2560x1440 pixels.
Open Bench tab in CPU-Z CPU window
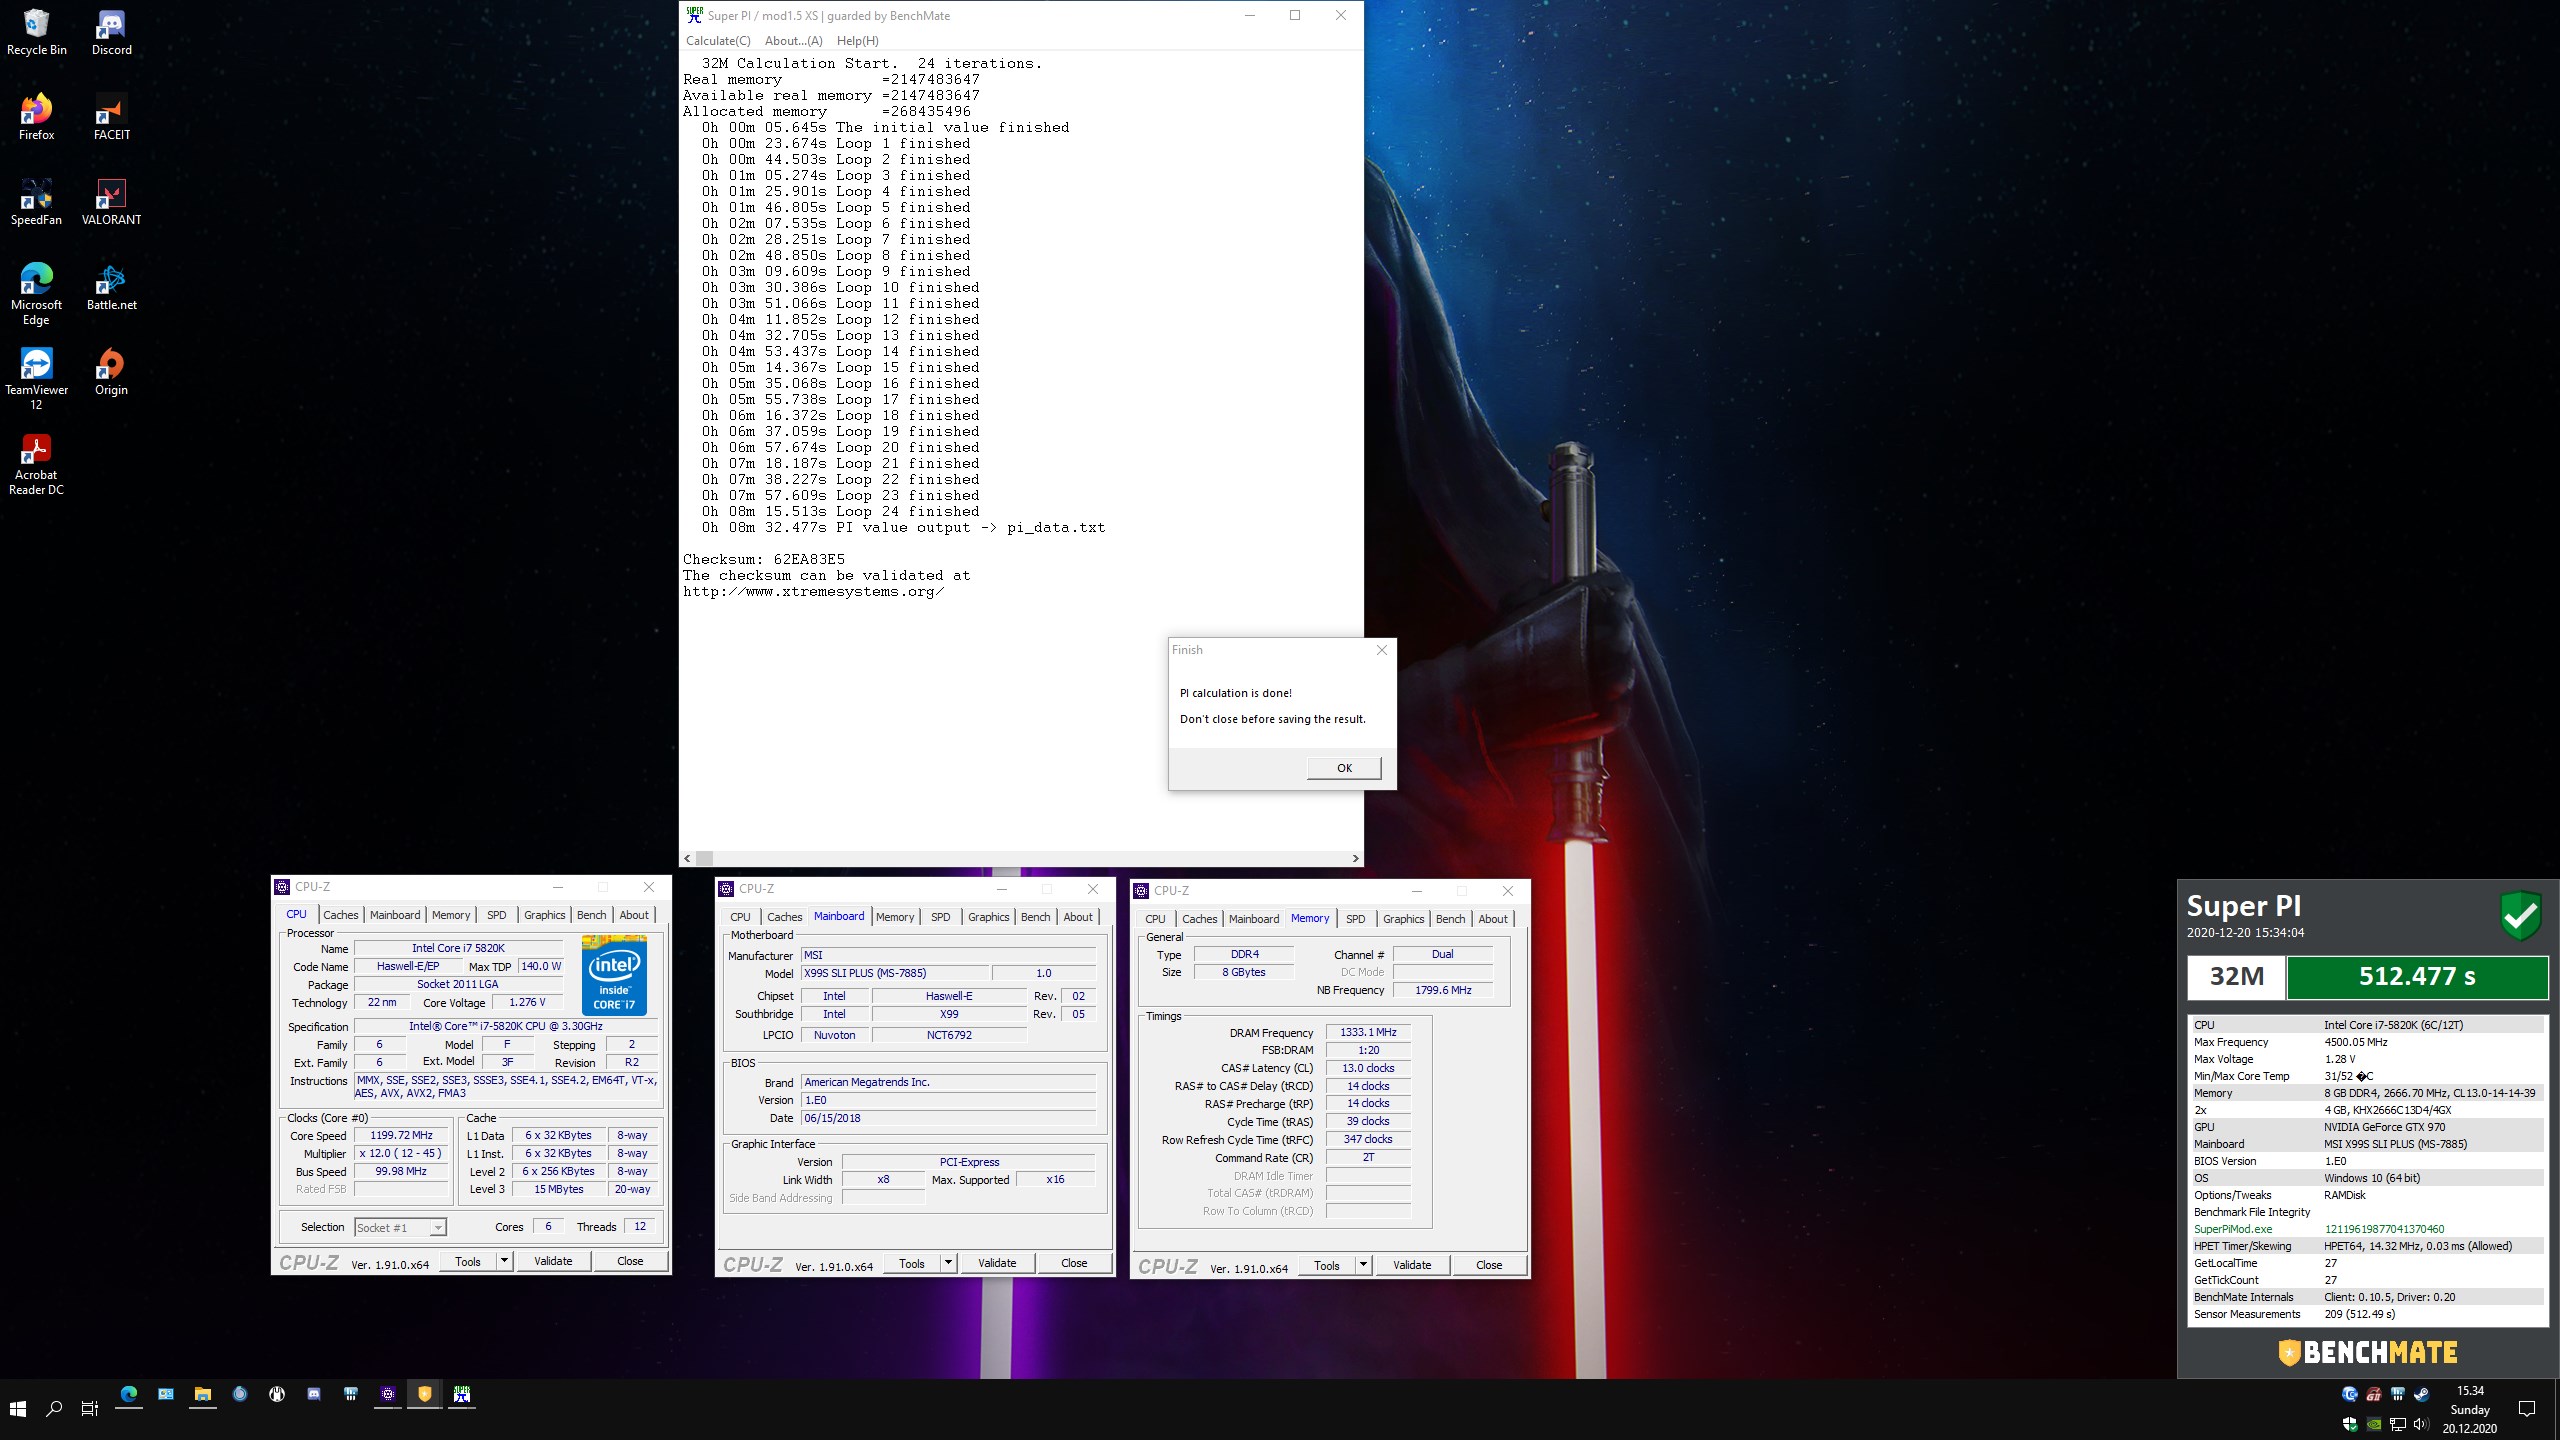591,915
